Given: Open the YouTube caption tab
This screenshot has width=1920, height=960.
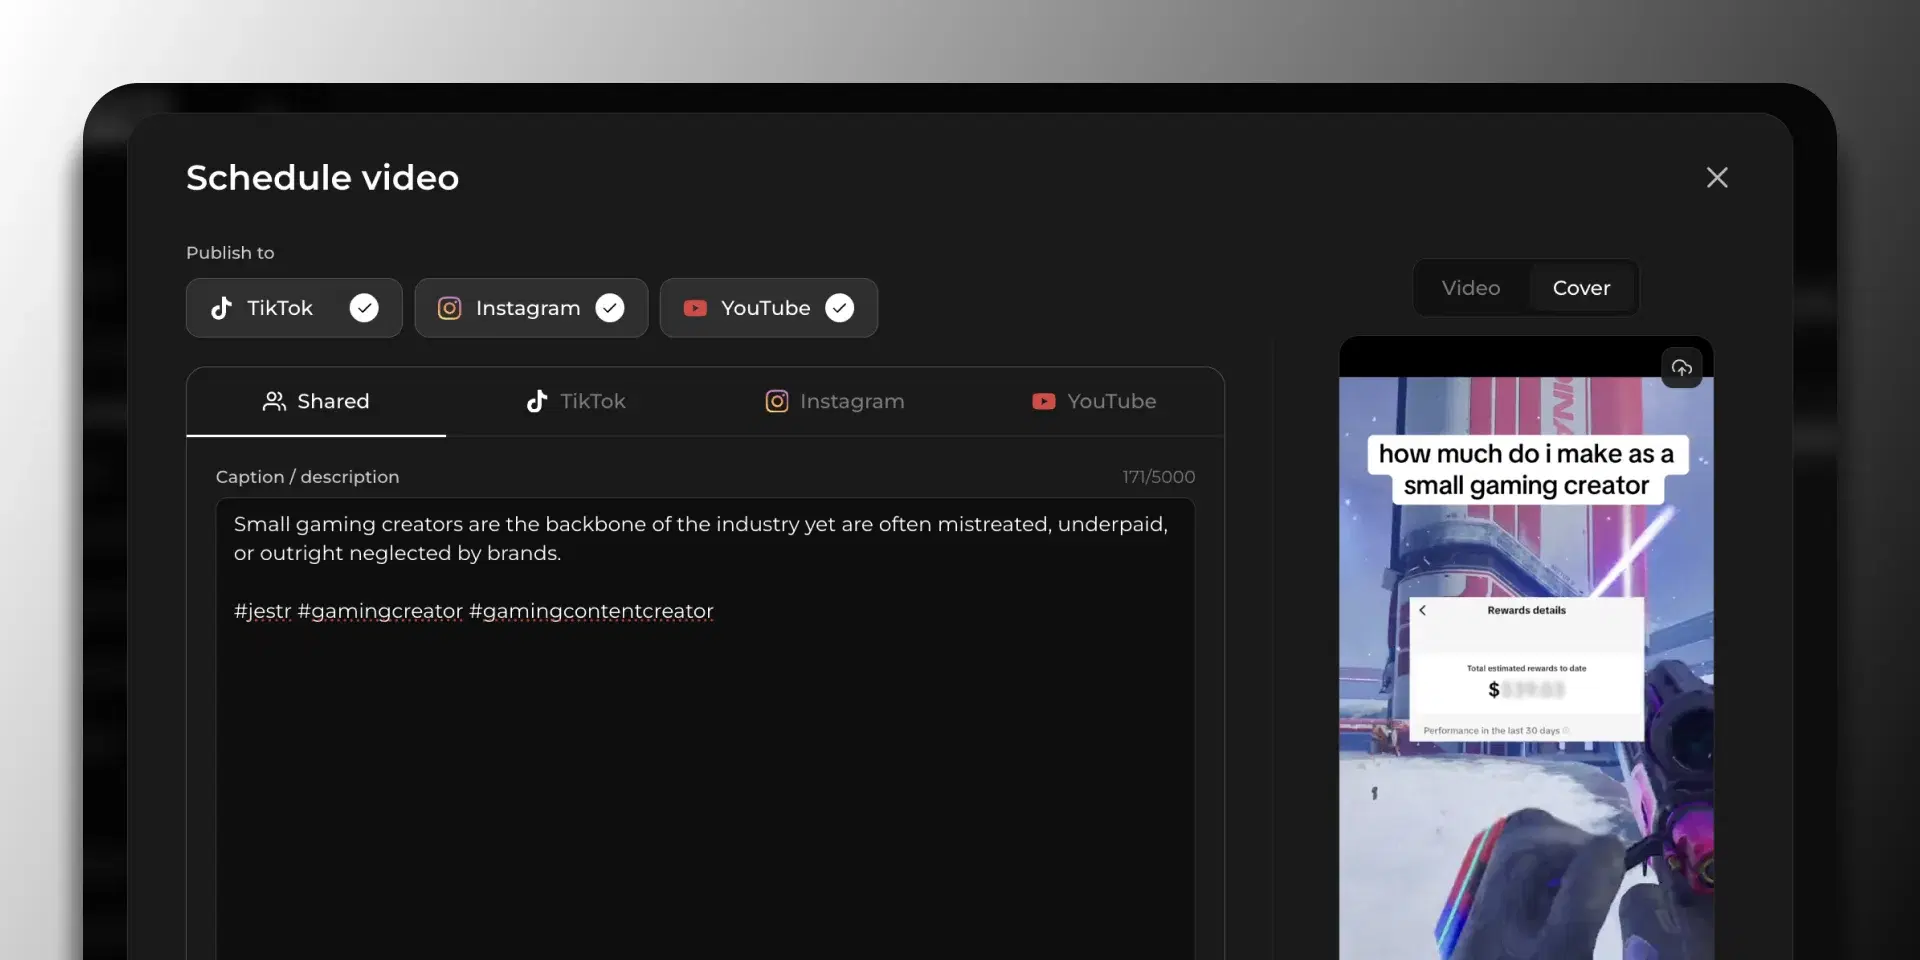Looking at the screenshot, I should [x=1094, y=401].
